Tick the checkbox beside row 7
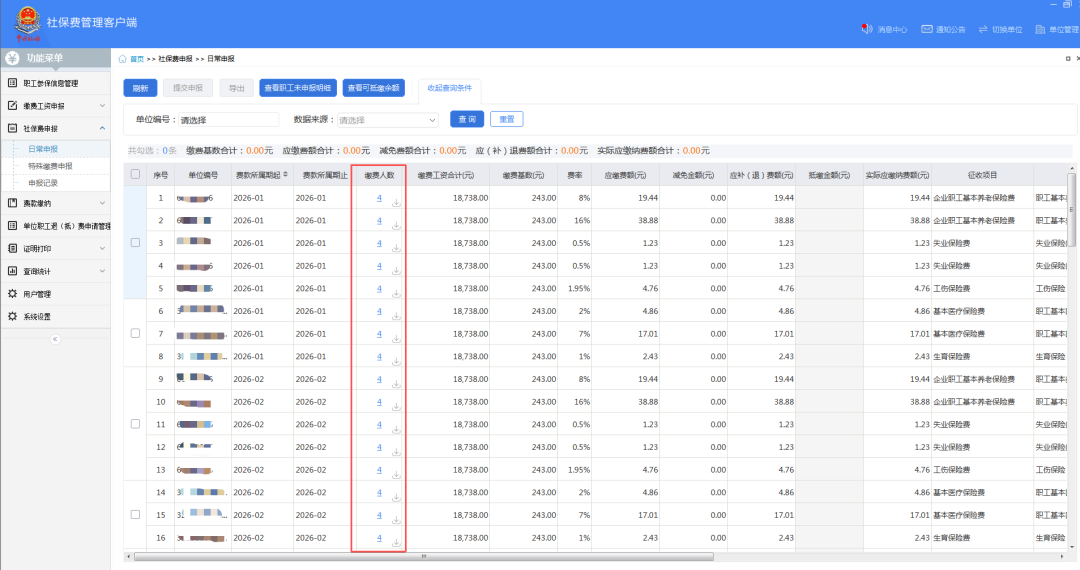The image size is (1080, 570). 136,333
